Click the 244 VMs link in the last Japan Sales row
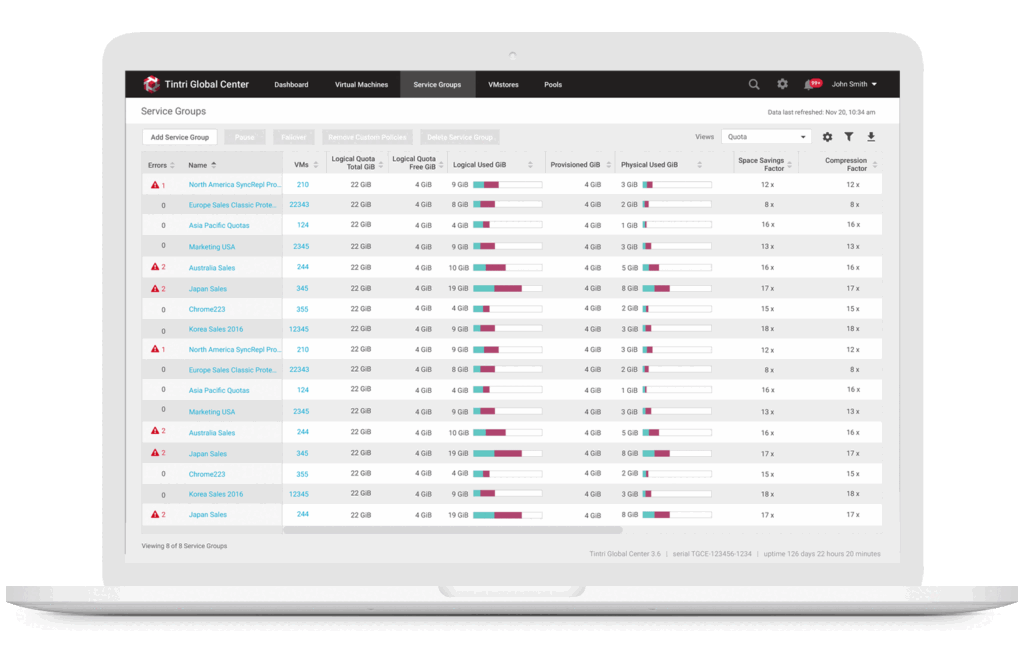The width and height of the screenshot is (1024, 666). [x=302, y=515]
